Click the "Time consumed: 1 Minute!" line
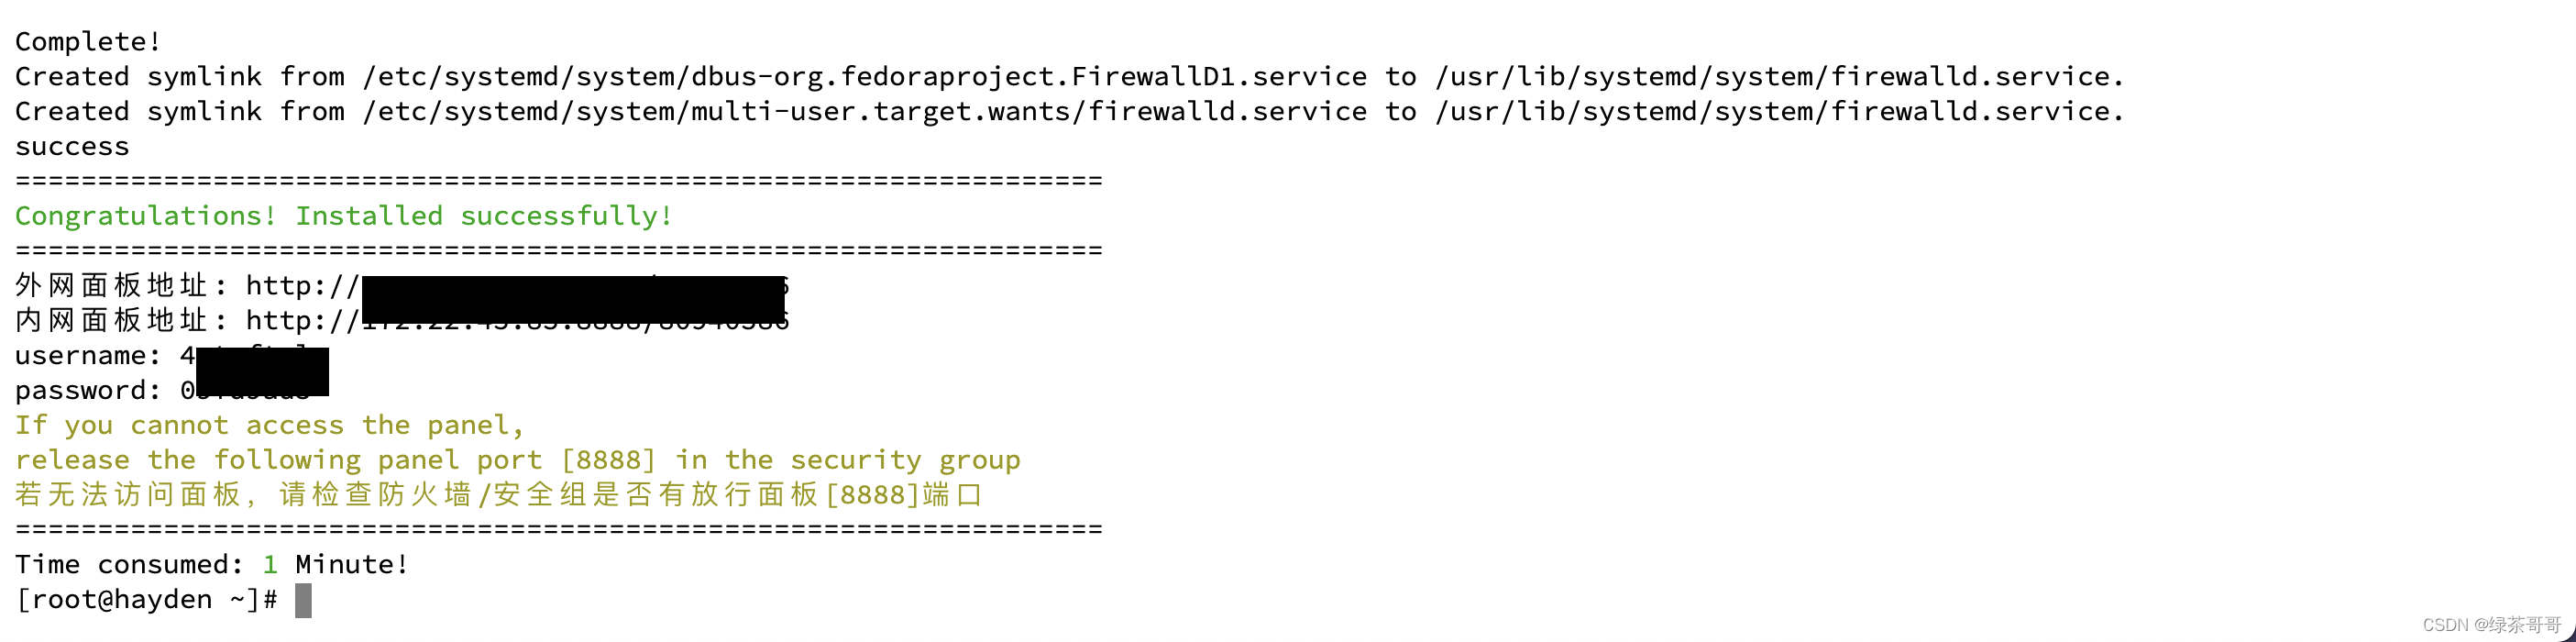 point(211,565)
